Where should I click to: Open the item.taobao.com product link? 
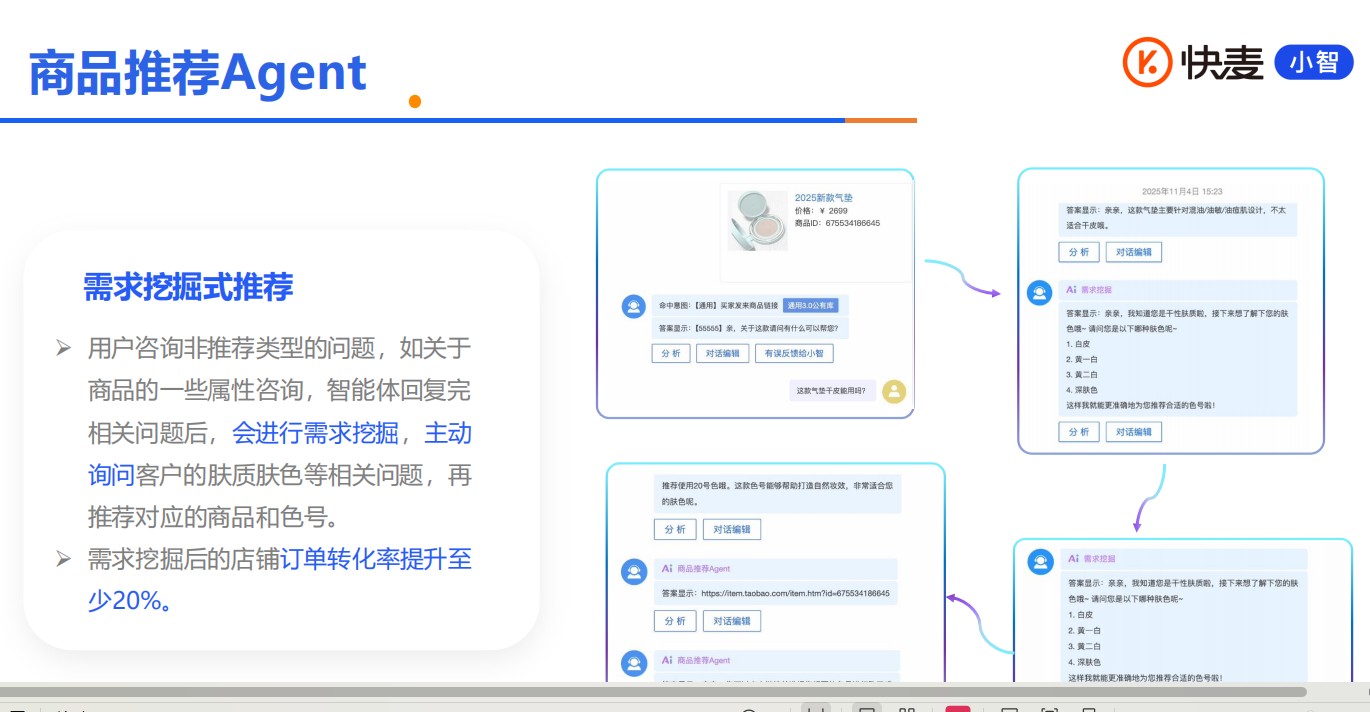[x=795, y=594]
